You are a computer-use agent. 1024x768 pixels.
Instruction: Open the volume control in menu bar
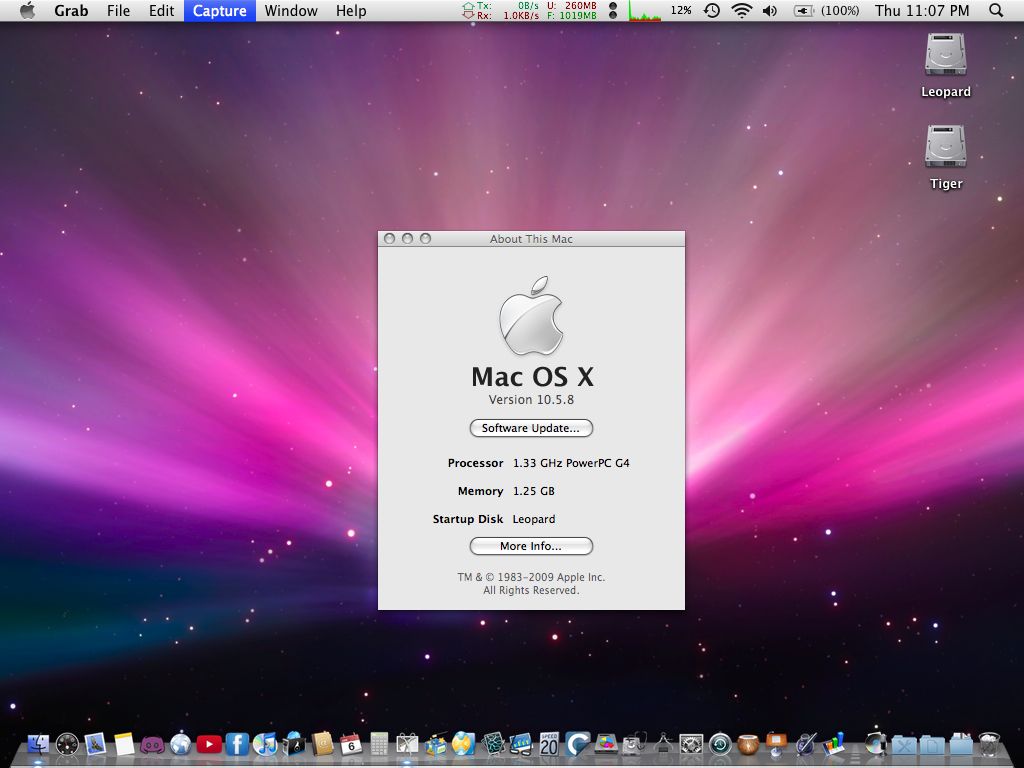pyautogui.click(x=770, y=10)
